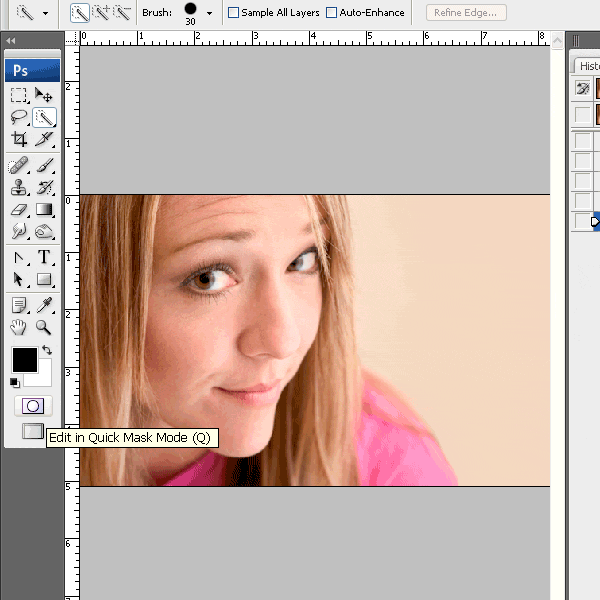Click the right panel dock grip handle
Viewport: 600px width, 600px height.
coord(576,41)
